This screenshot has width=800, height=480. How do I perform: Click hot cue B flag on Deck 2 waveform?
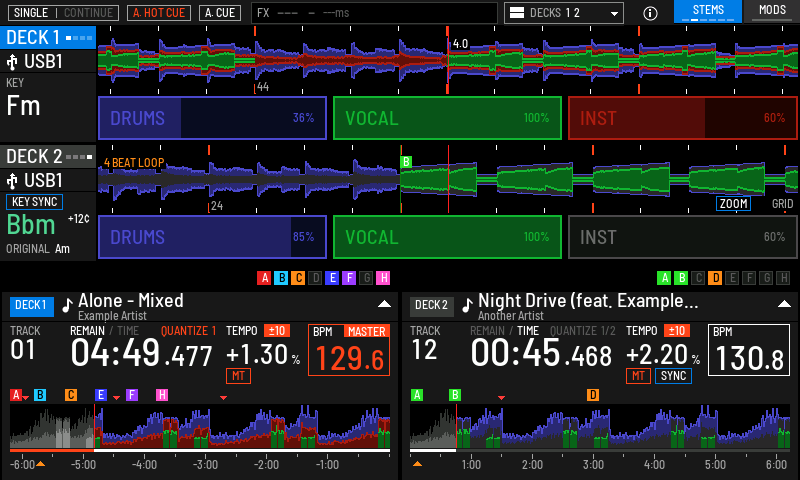click(x=406, y=162)
